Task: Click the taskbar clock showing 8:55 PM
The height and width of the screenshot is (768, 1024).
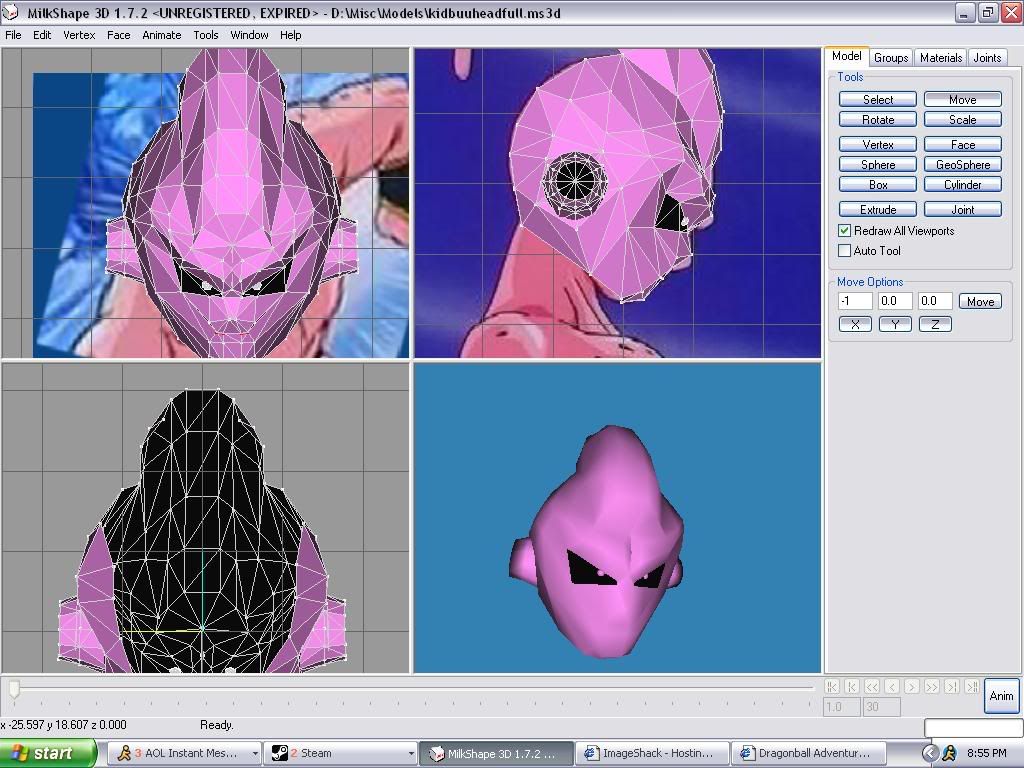Action: [x=986, y=753]
